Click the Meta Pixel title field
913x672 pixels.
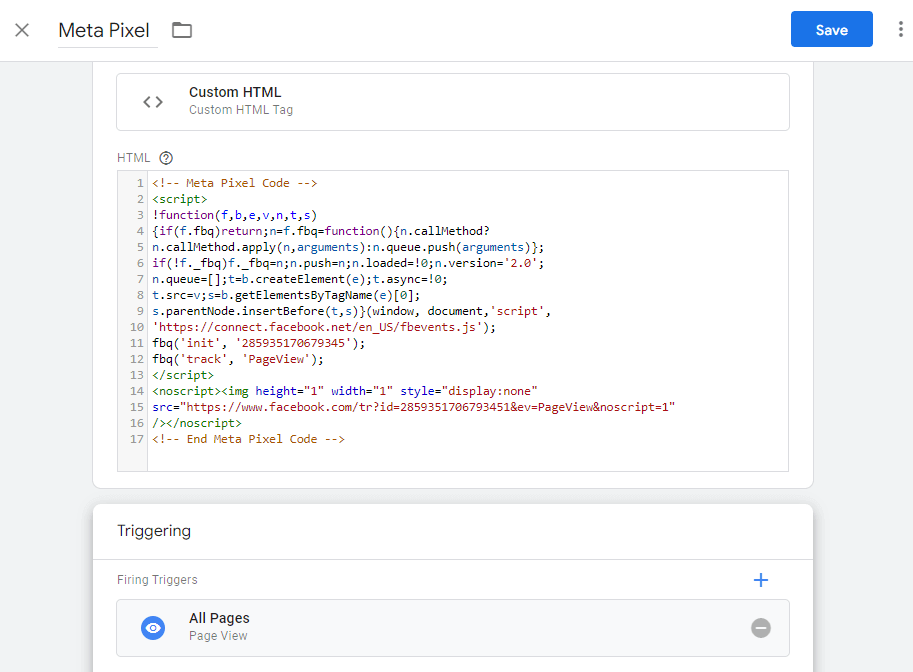click(x=106, y=30)
